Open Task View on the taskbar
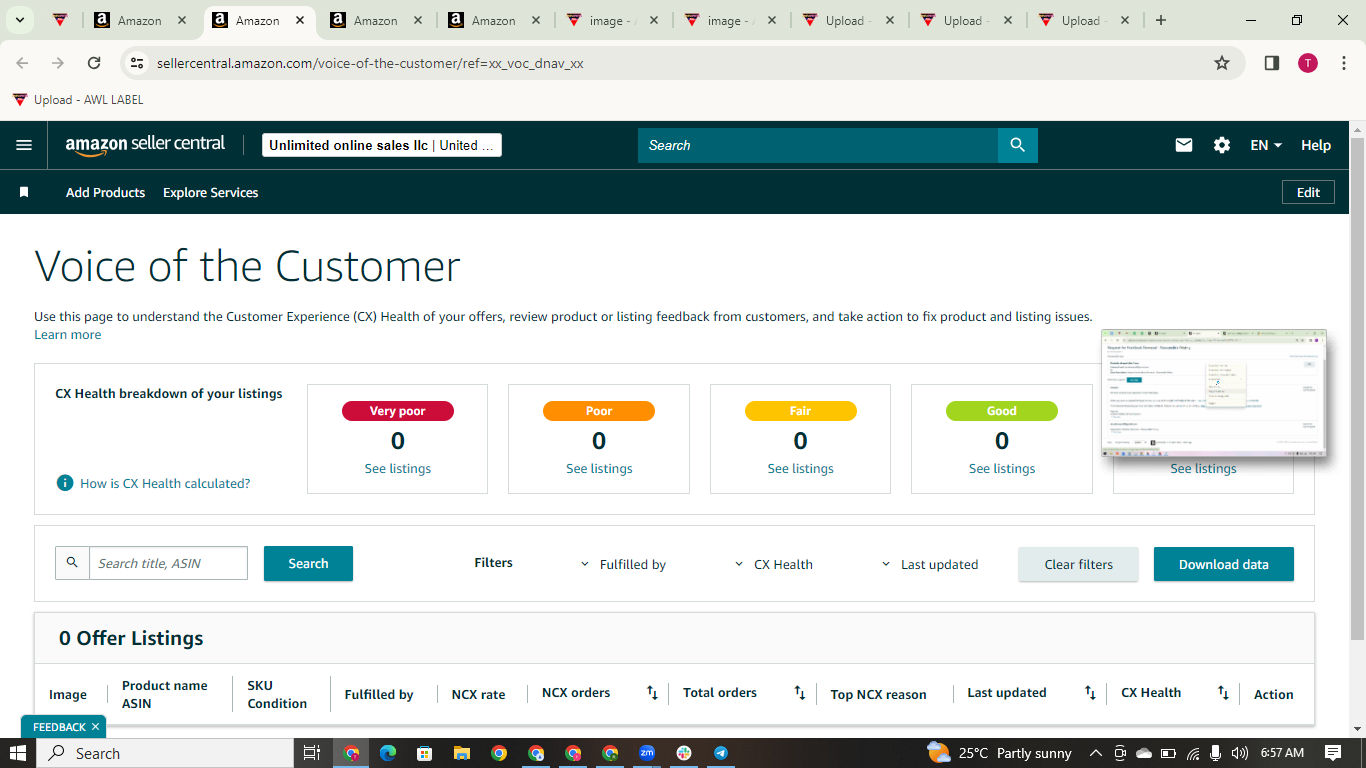The image size is (1366, 768). [311, 753]
